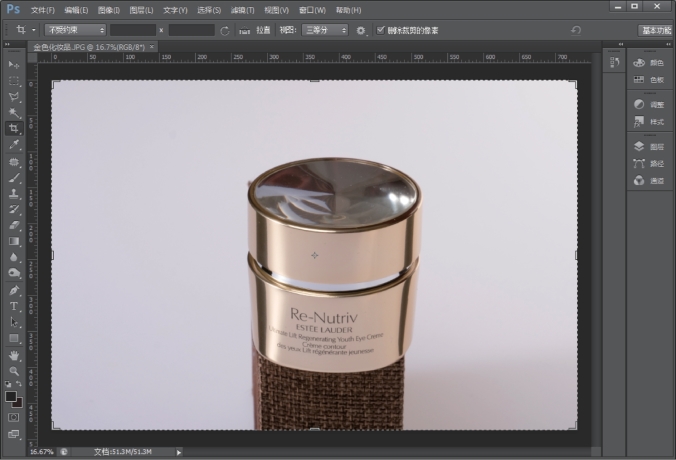The image size is (676, 460).
Task: Expand the toolbox to two columns
Action: coord(7,44)
